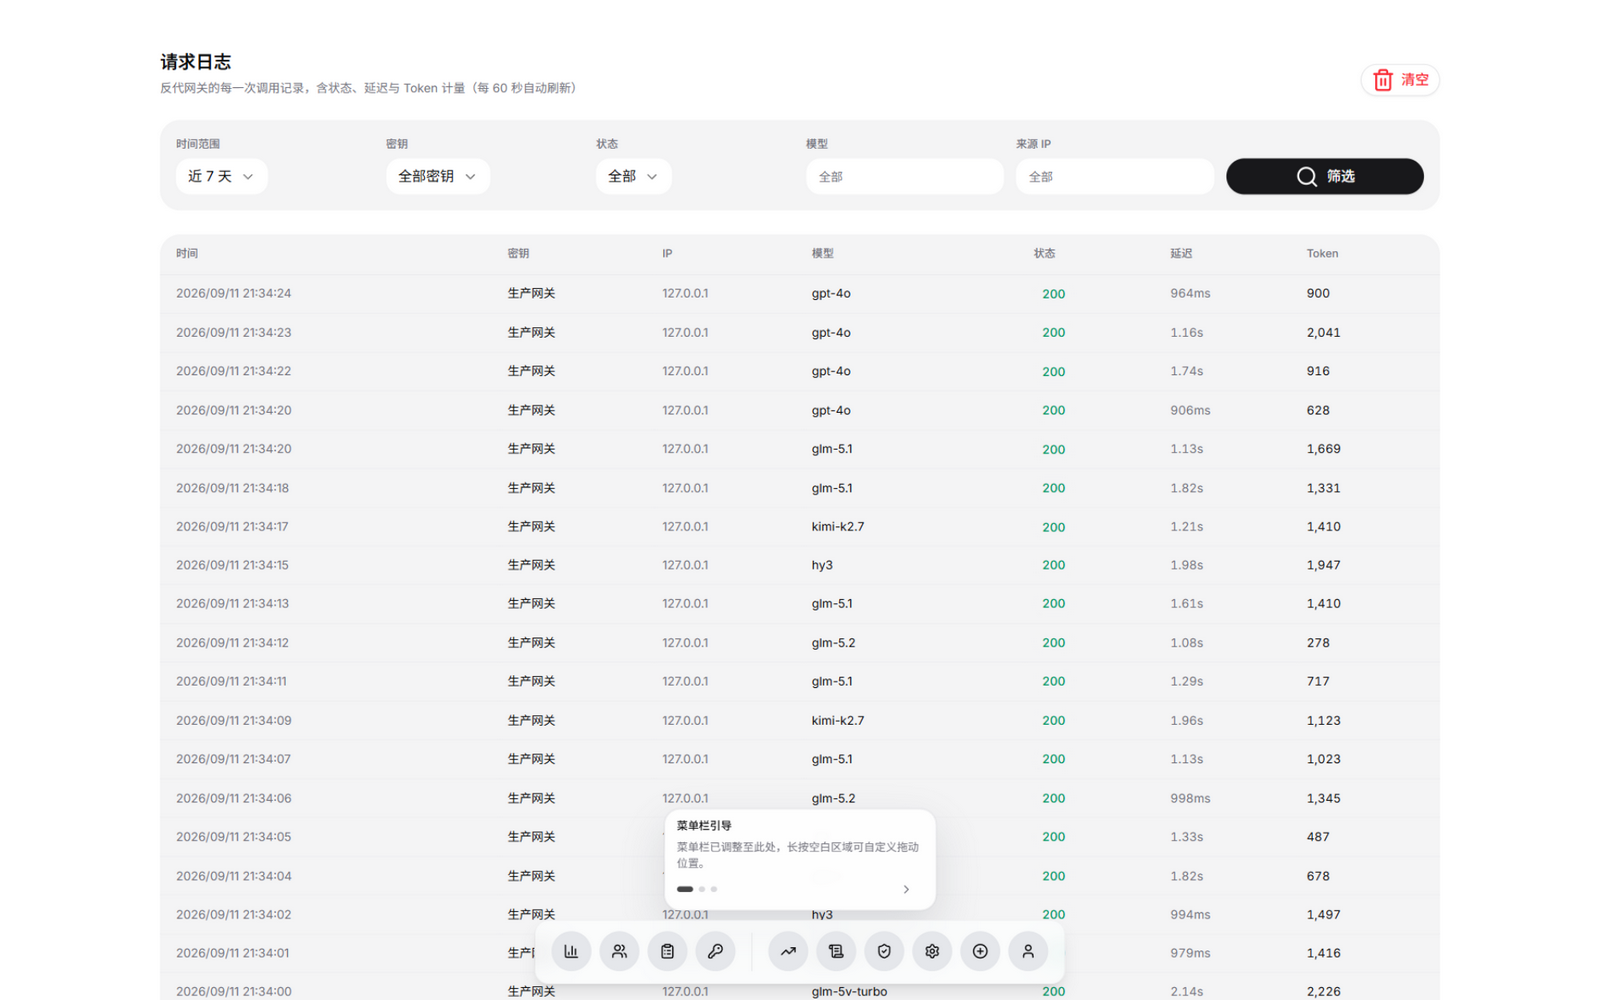Open the single person profile icon
1600x1000 pixels.
pos(1028,951)
